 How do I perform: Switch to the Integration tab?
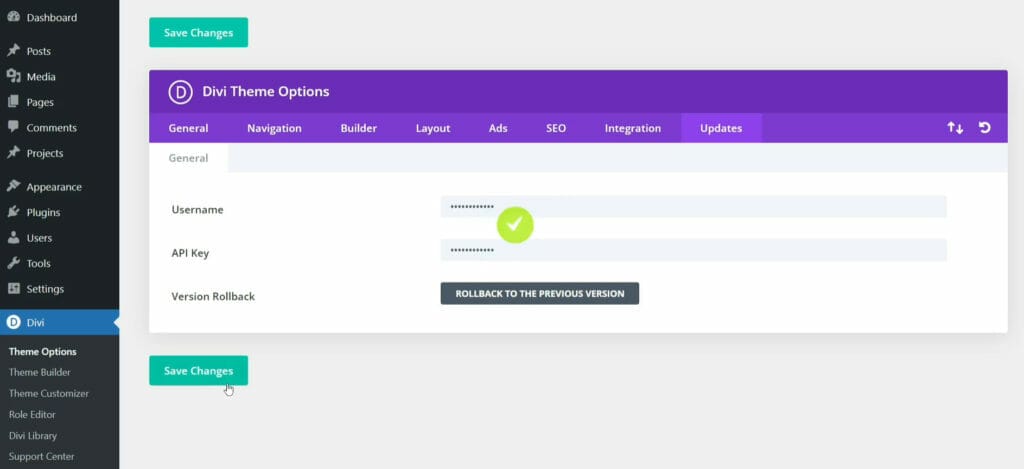633,128
